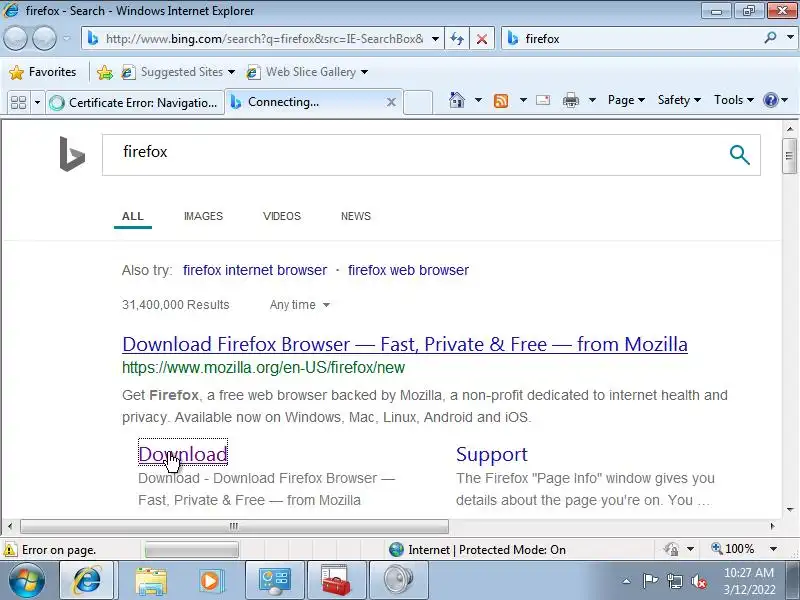The width and height of the screenshot is (800, 600).
Task: Click the Bing search magnifier button
Action: (x=739, y=155)
